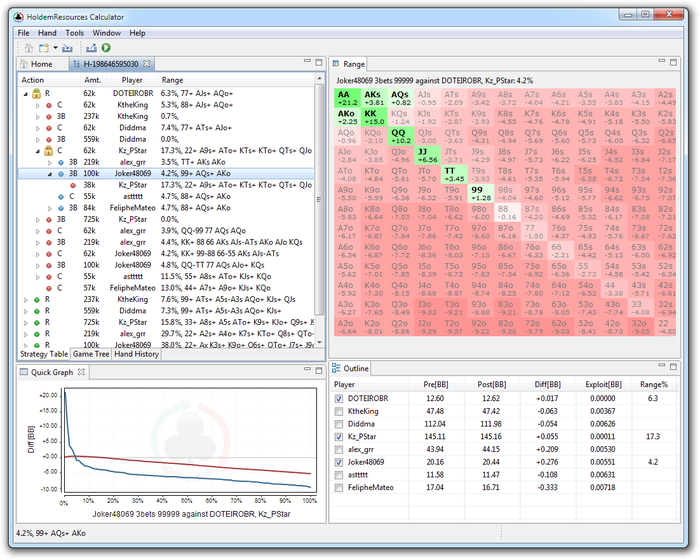Switch to the Game Tree tab
The height and width of the screenshot is (560, 700).
coord(91,354)
